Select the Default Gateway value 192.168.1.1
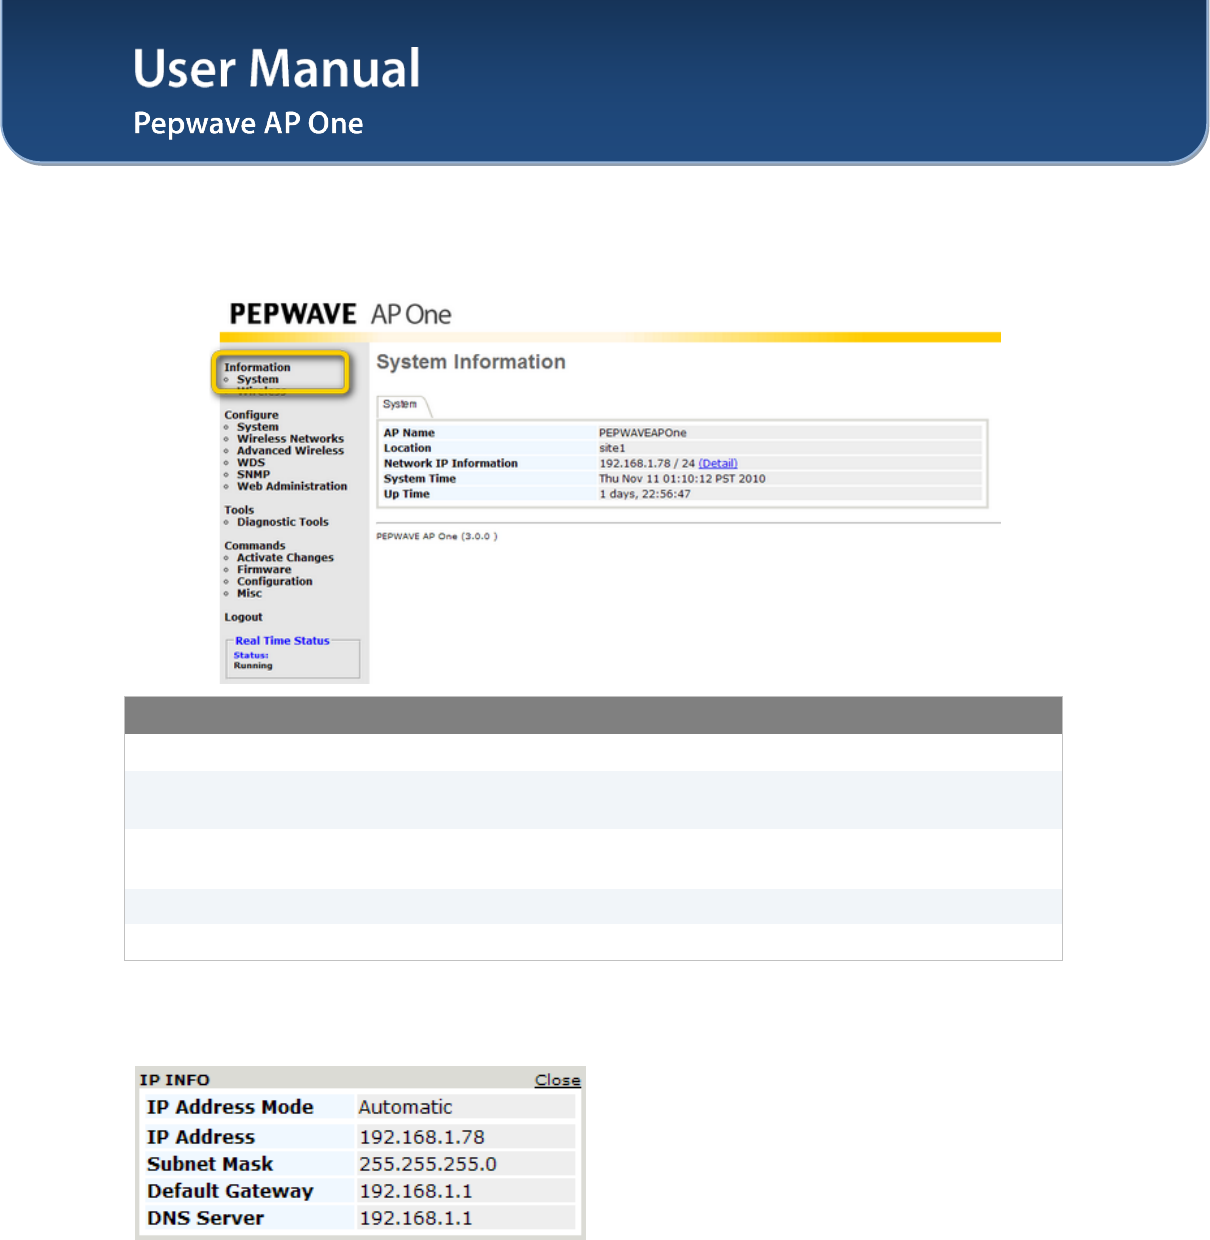The height and width of the screenshot is (1240, 1210). [416, 1191]
